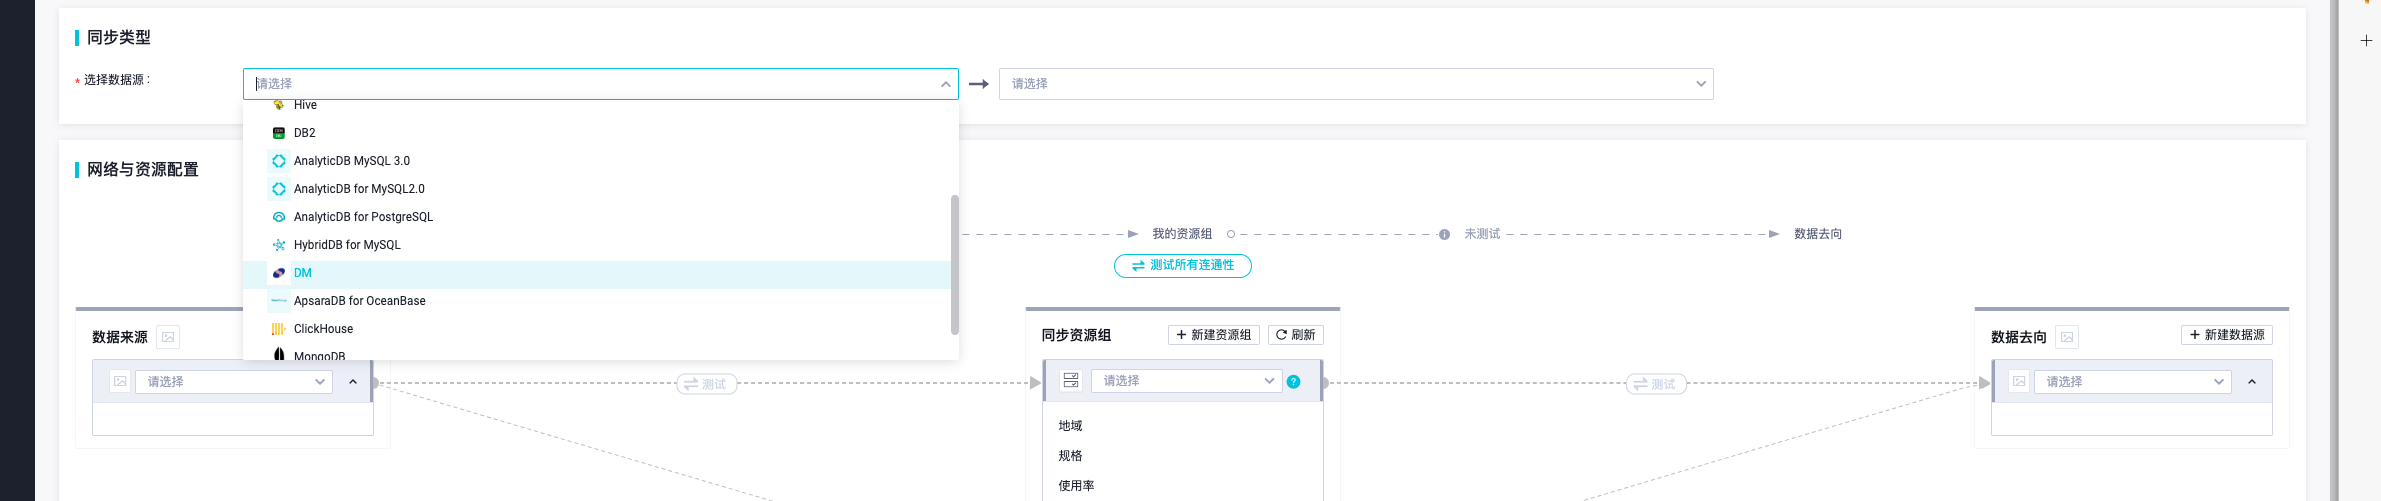This screenshot has width=2381, height=501.
Task: Select the highlighted DM option
Action: pyautogui.click(x=597, y=273)
